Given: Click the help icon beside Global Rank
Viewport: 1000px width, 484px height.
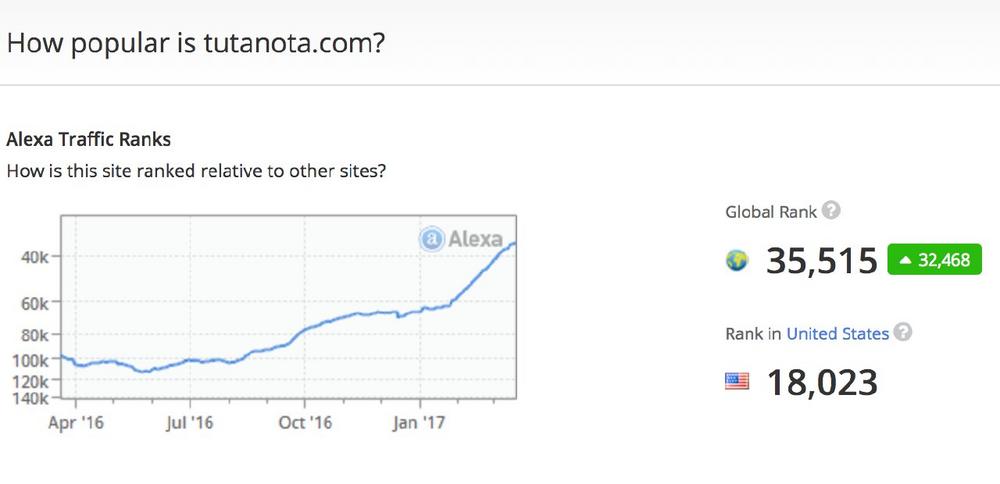Looking at the screenshot, I should point(831,212).
